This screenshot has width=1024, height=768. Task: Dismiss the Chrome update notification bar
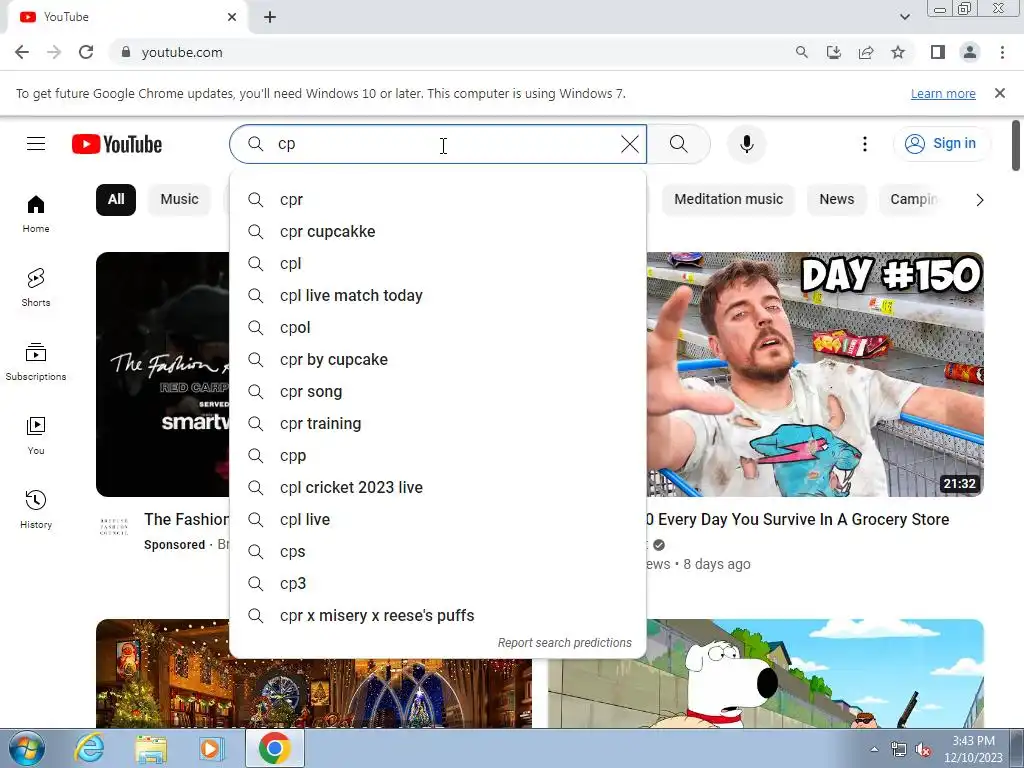pyautogui.click(x=1000, y=93)
